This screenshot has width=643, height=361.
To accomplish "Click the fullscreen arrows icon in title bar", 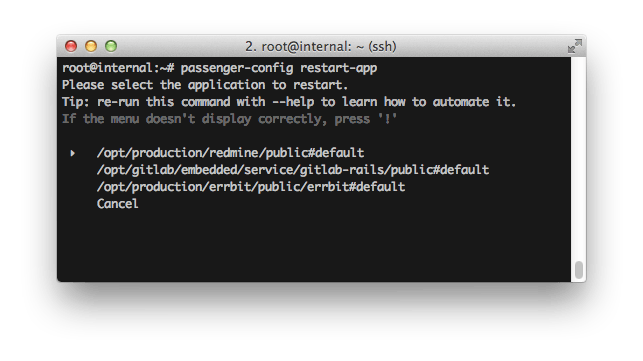I will point(575,46).
